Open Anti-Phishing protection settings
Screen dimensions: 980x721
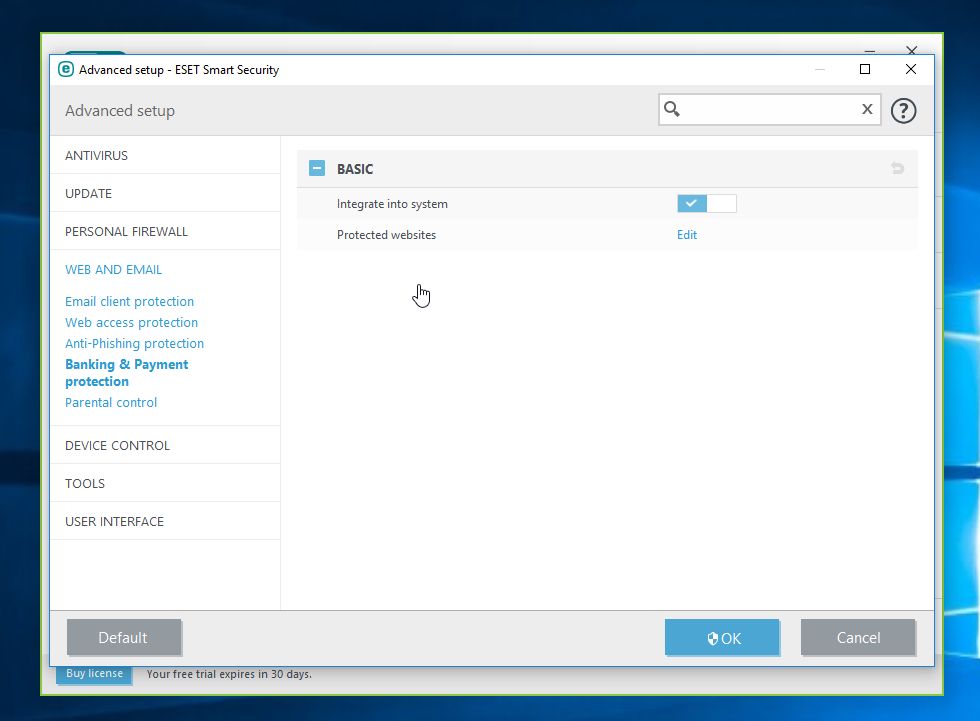pos(134,343)
